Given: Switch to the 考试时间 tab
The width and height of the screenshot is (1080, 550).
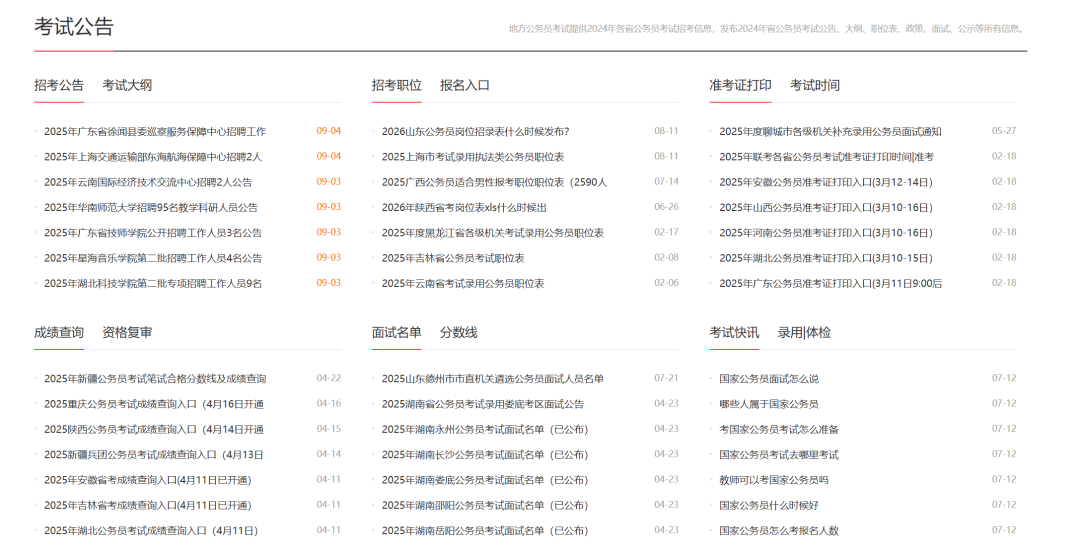Looking at the screenshot, I should [815, 86].
